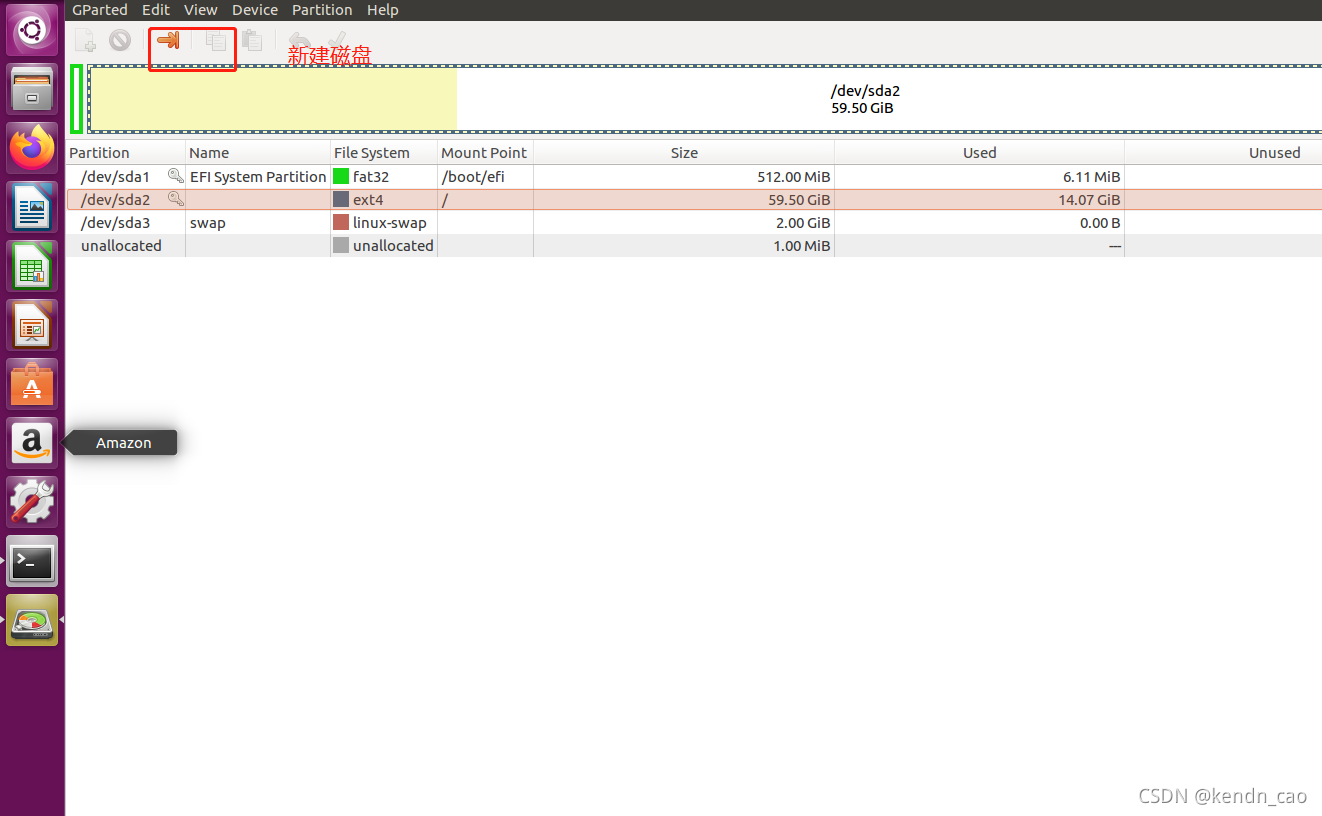This screenshot has height=816, width=1322.
Task: Click the "2.00 GiB" size cell
Action: (x=802, y=222)
